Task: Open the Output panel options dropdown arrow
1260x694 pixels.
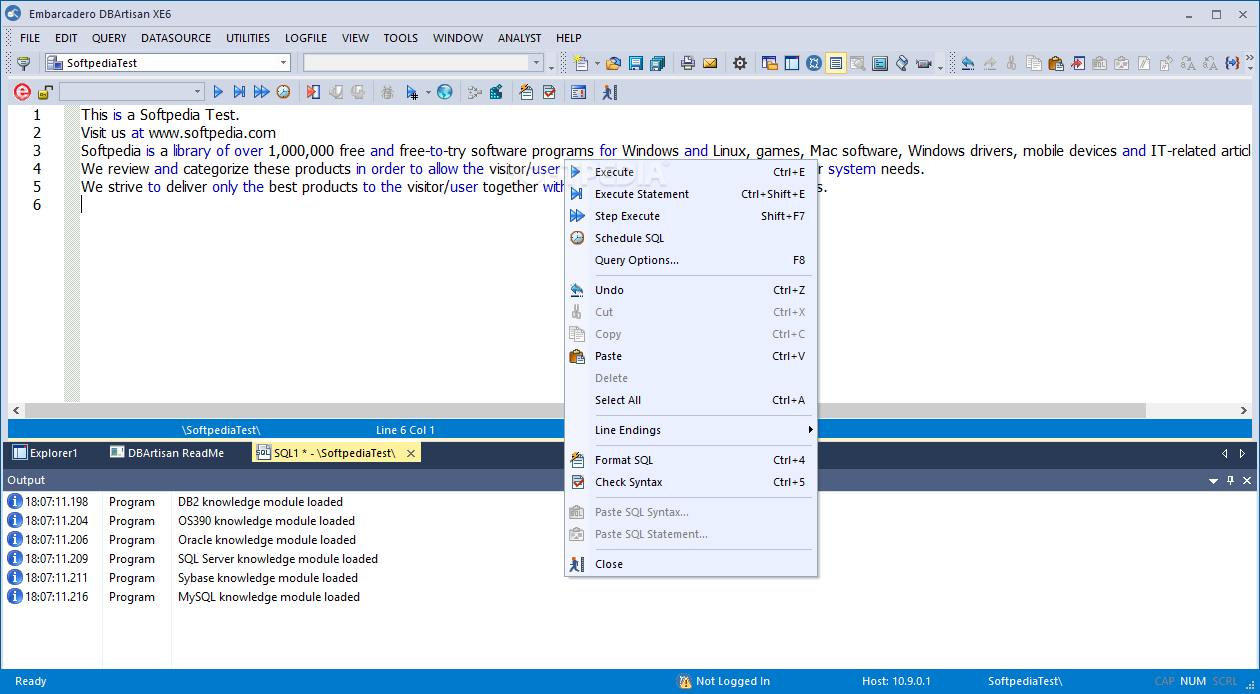Action: point(1214,481)
